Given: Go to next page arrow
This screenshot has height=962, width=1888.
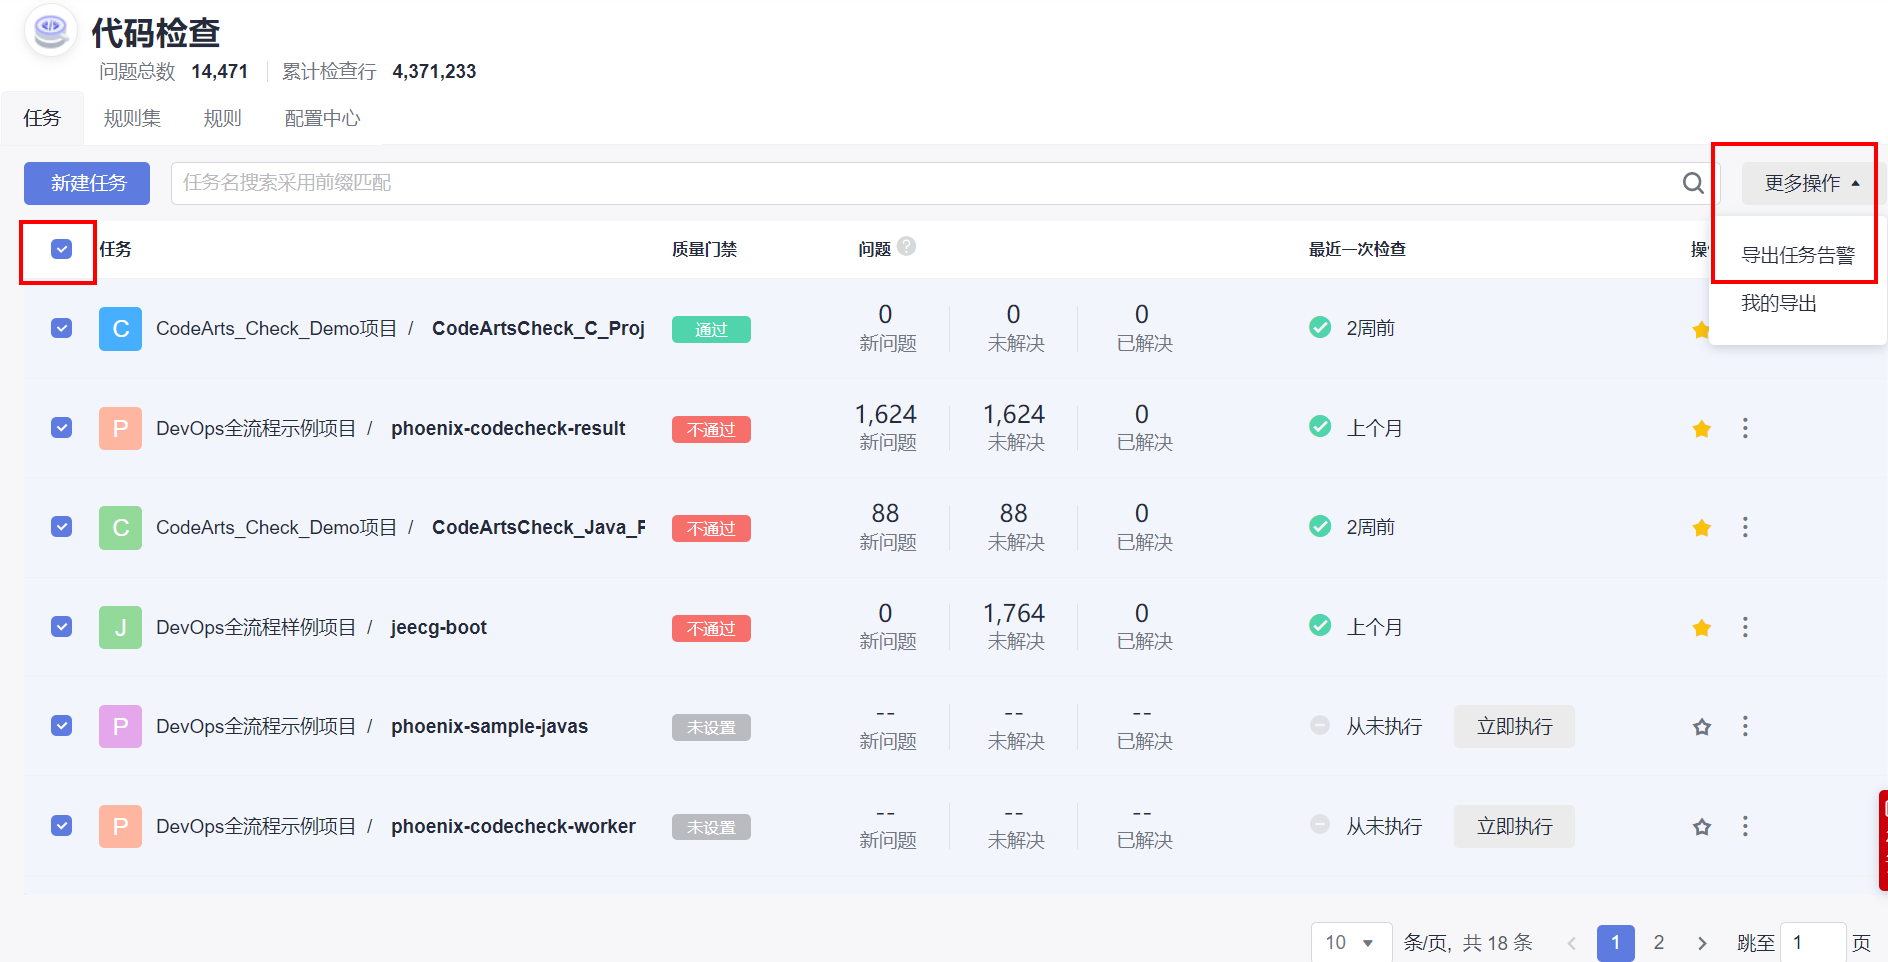Looking at the screenshot, I should 1702,943.
